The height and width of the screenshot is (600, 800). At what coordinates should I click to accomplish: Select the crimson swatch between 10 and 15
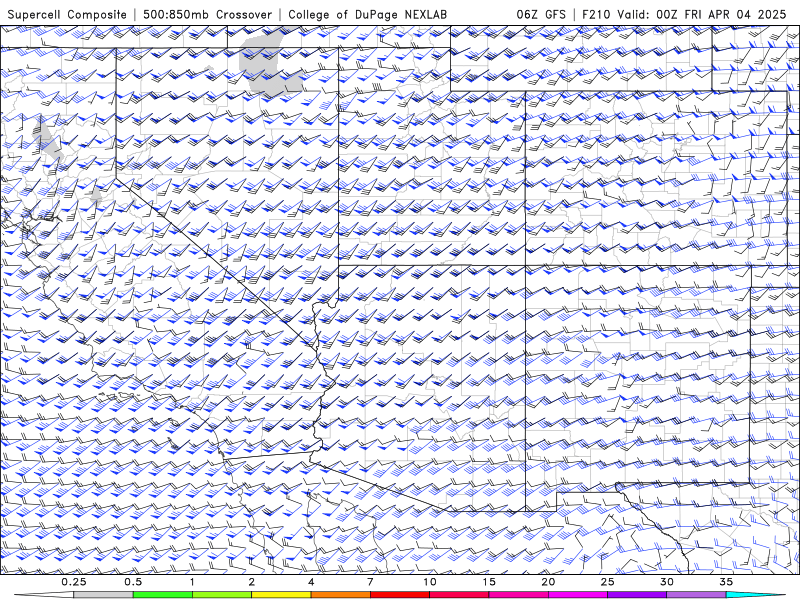click(x=459, y=595)
